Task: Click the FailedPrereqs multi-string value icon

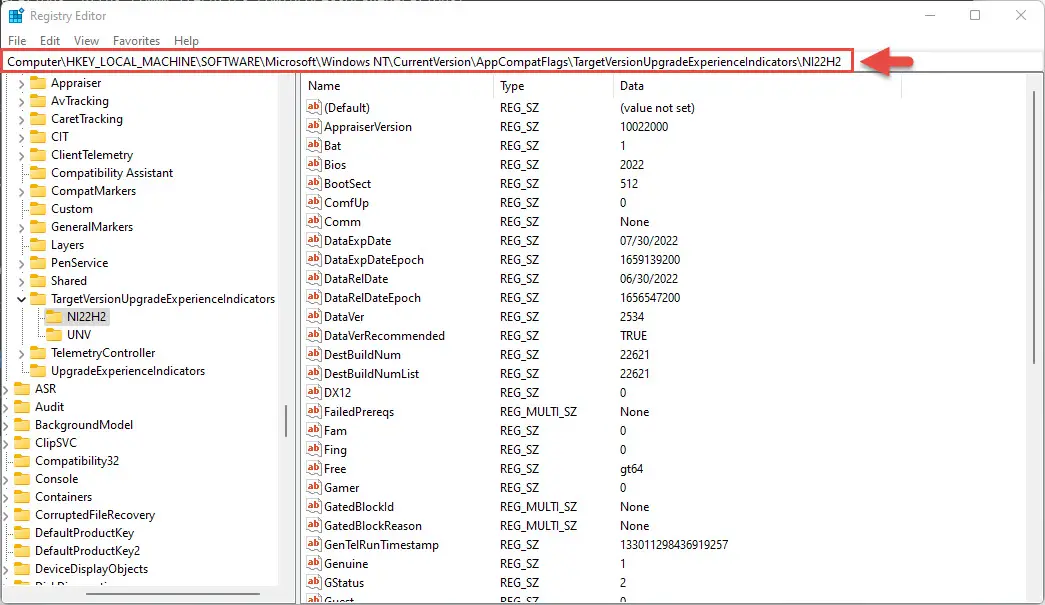Action: 314,411
